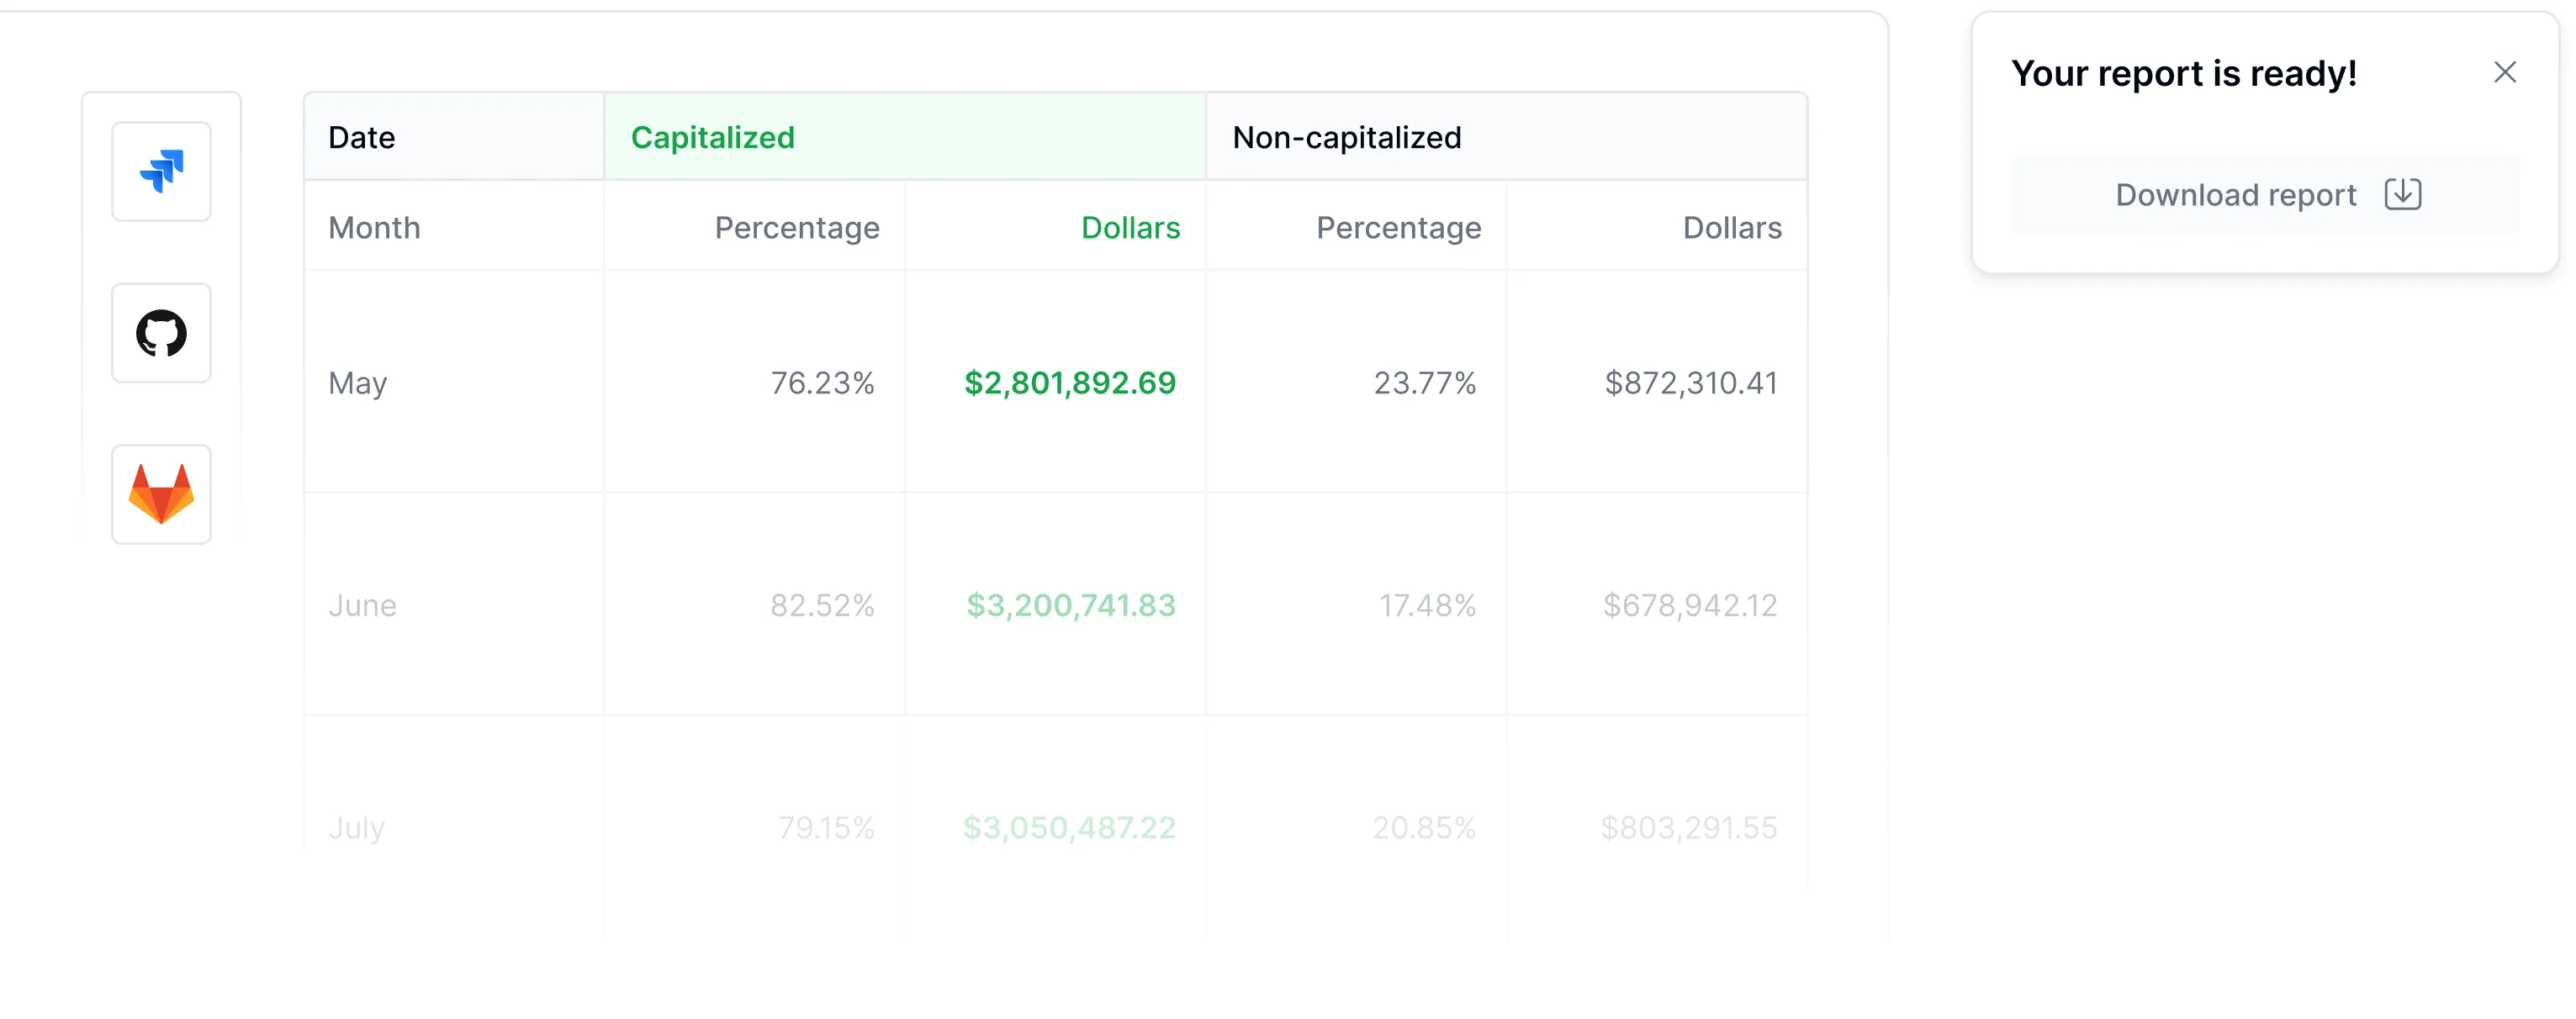The image size is (2576, 1019).
Task: Select the Non-capitalized column group header
Action: pyautogui.click(x=1346, y=137)
